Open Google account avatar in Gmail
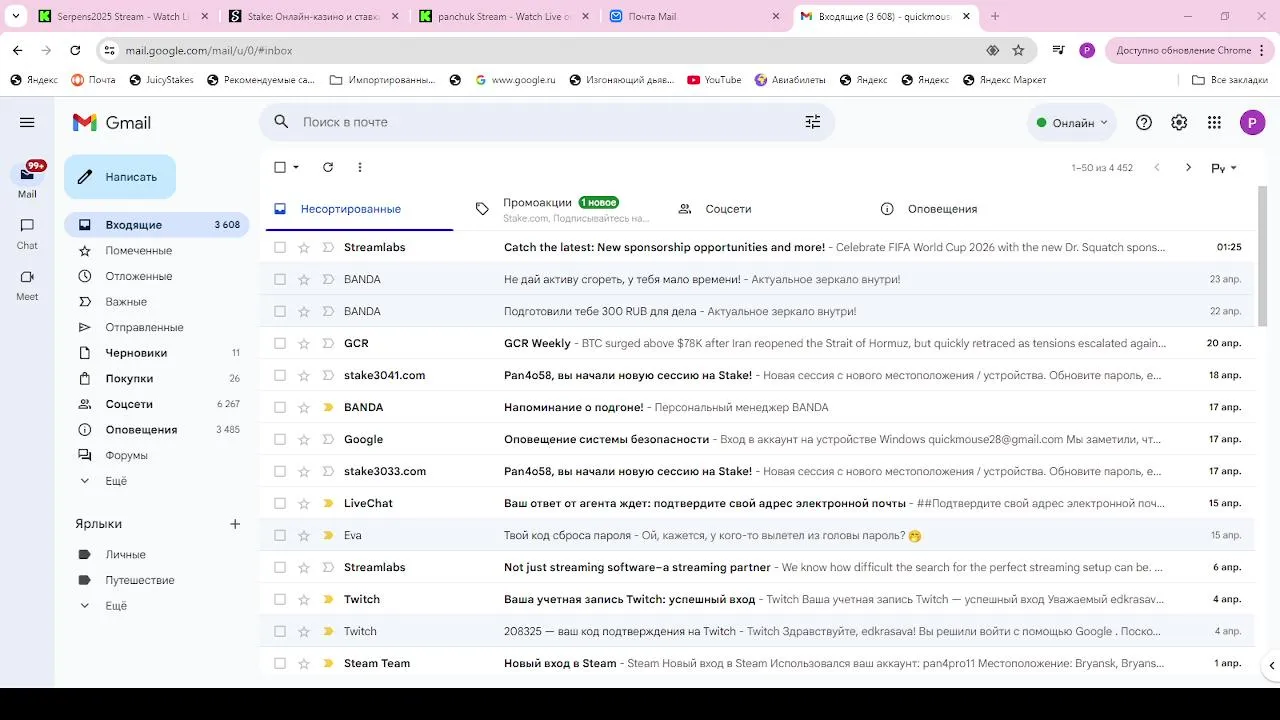 1252,122
